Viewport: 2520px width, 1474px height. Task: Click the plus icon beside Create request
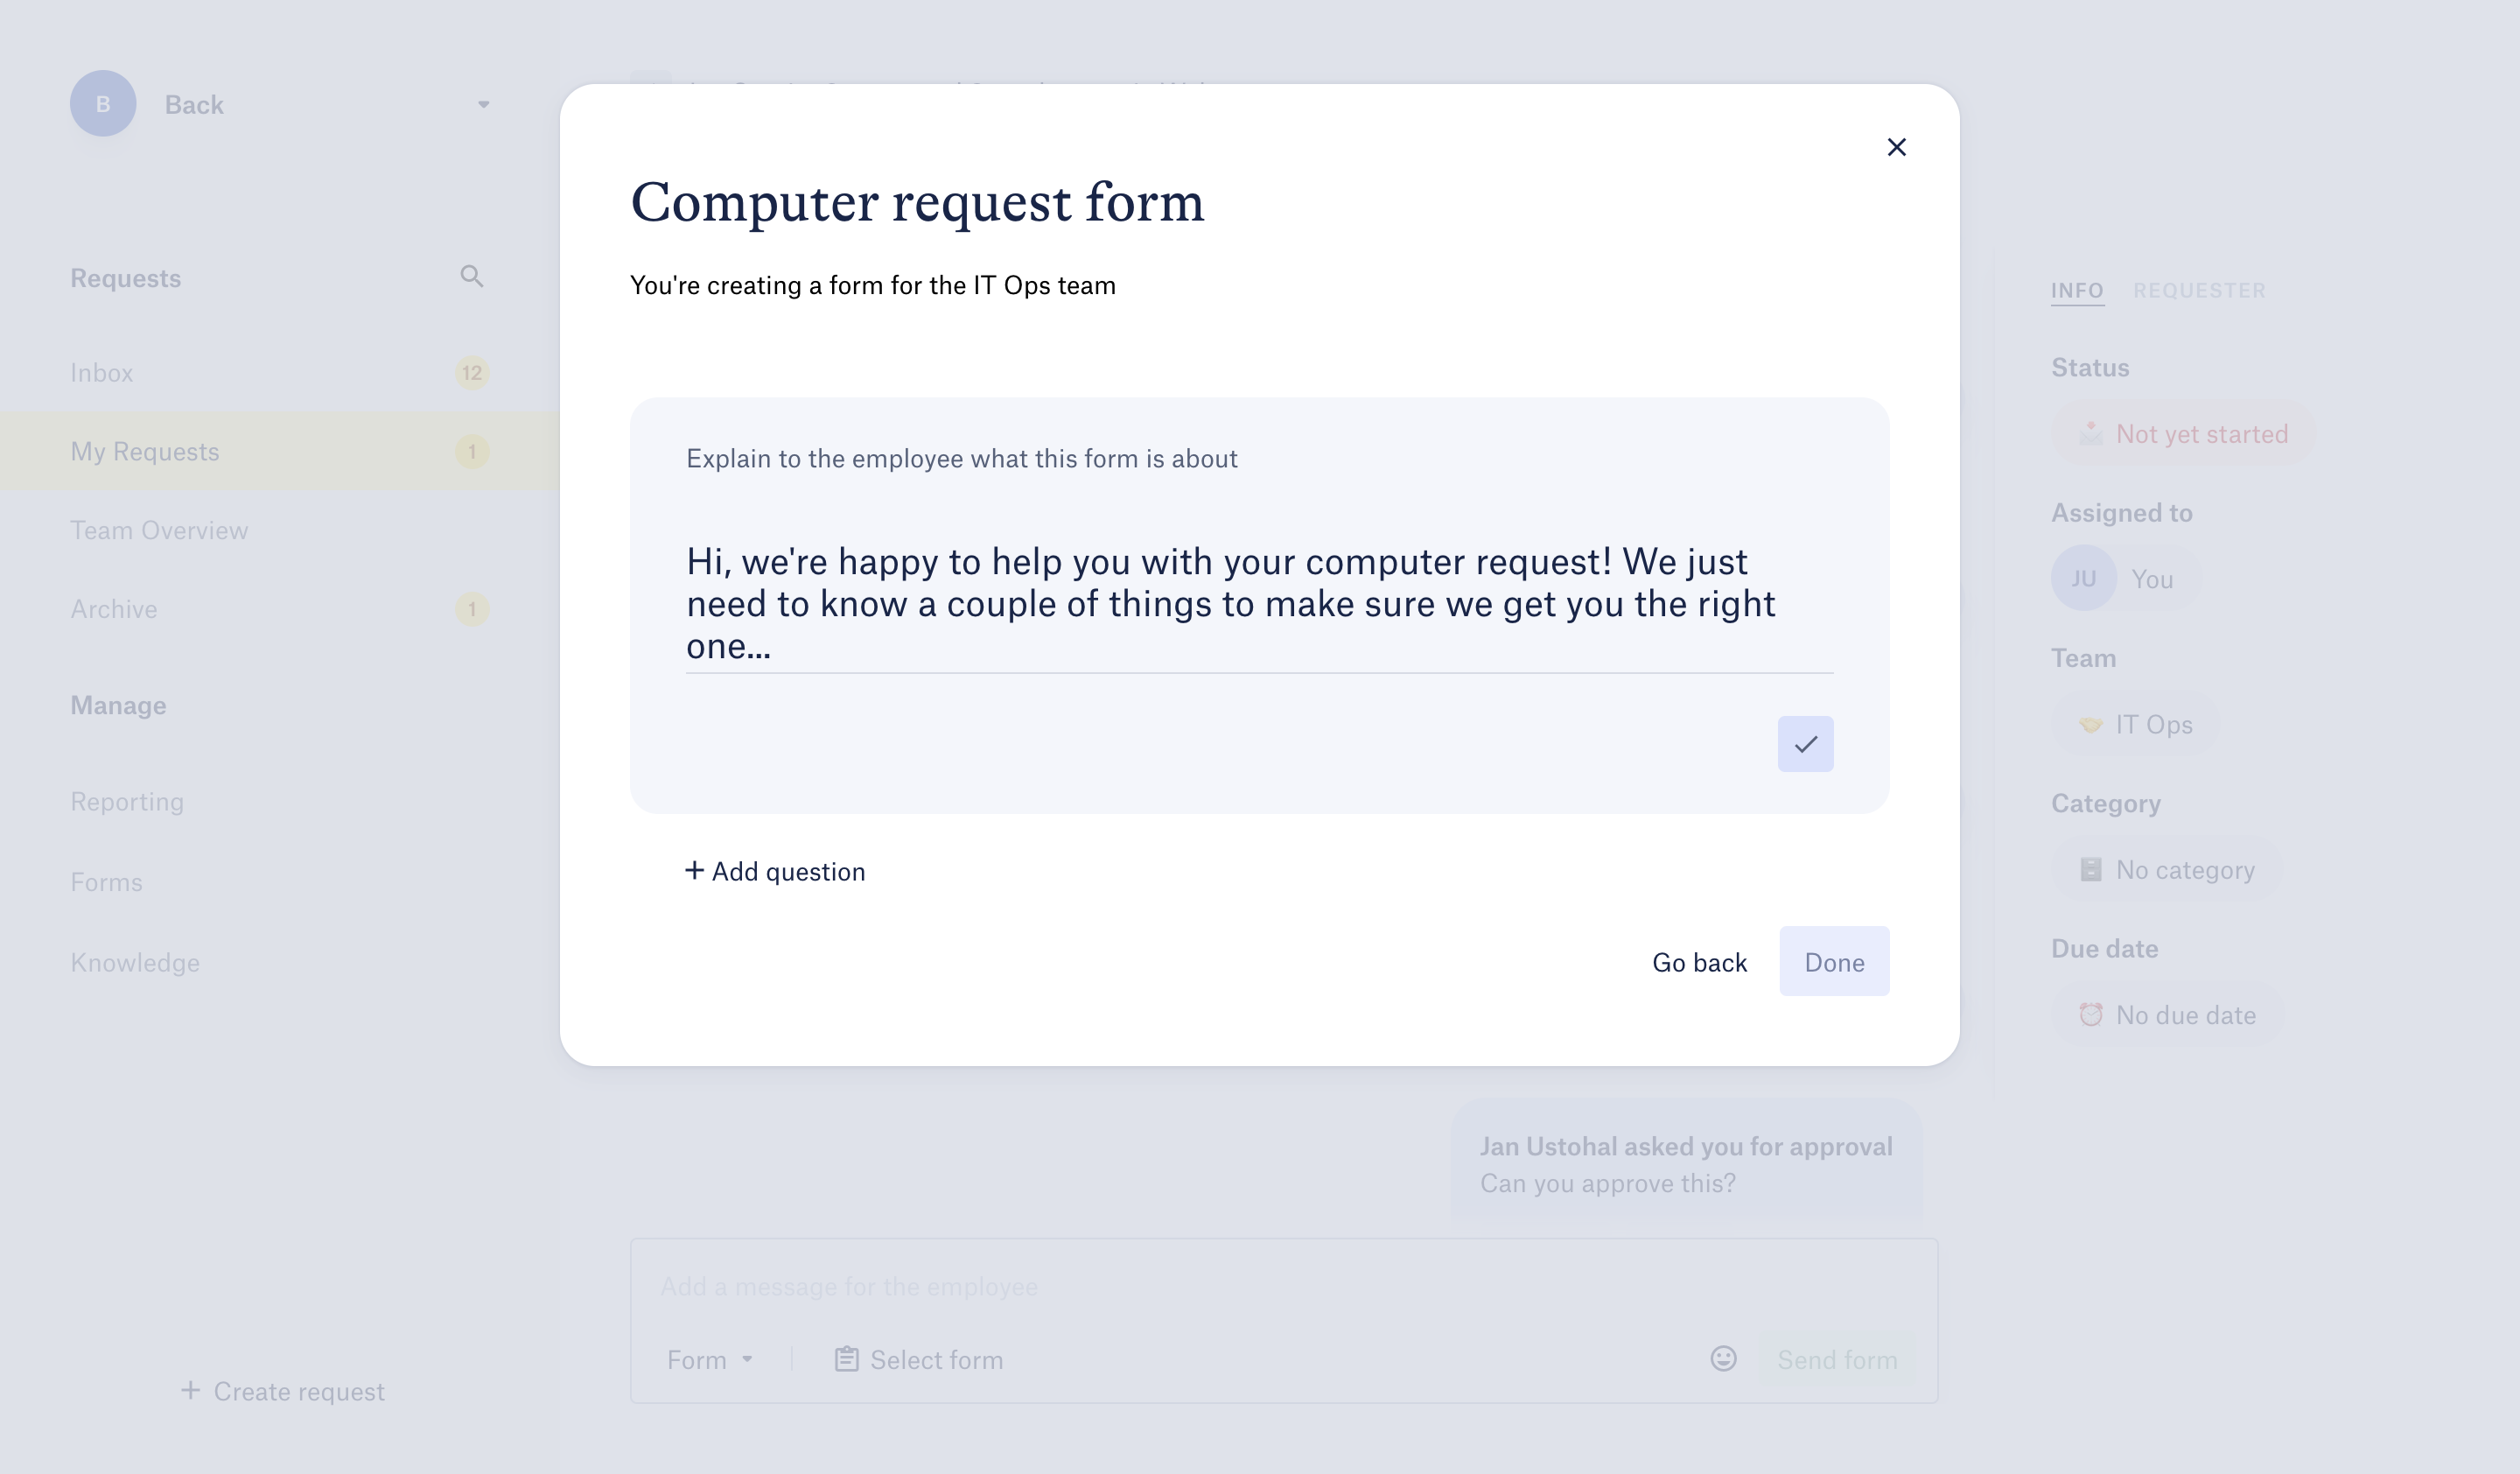click(190, 1390)
